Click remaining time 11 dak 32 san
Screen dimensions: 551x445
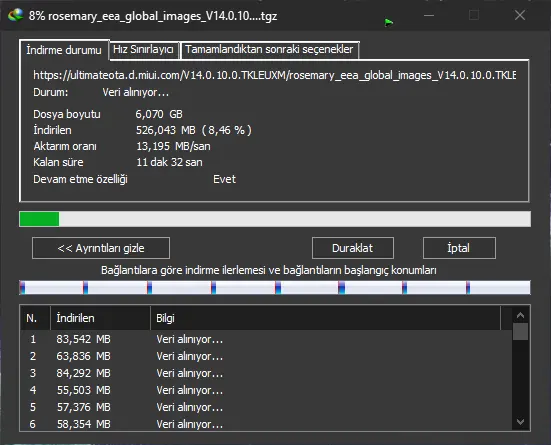[169, 162]
